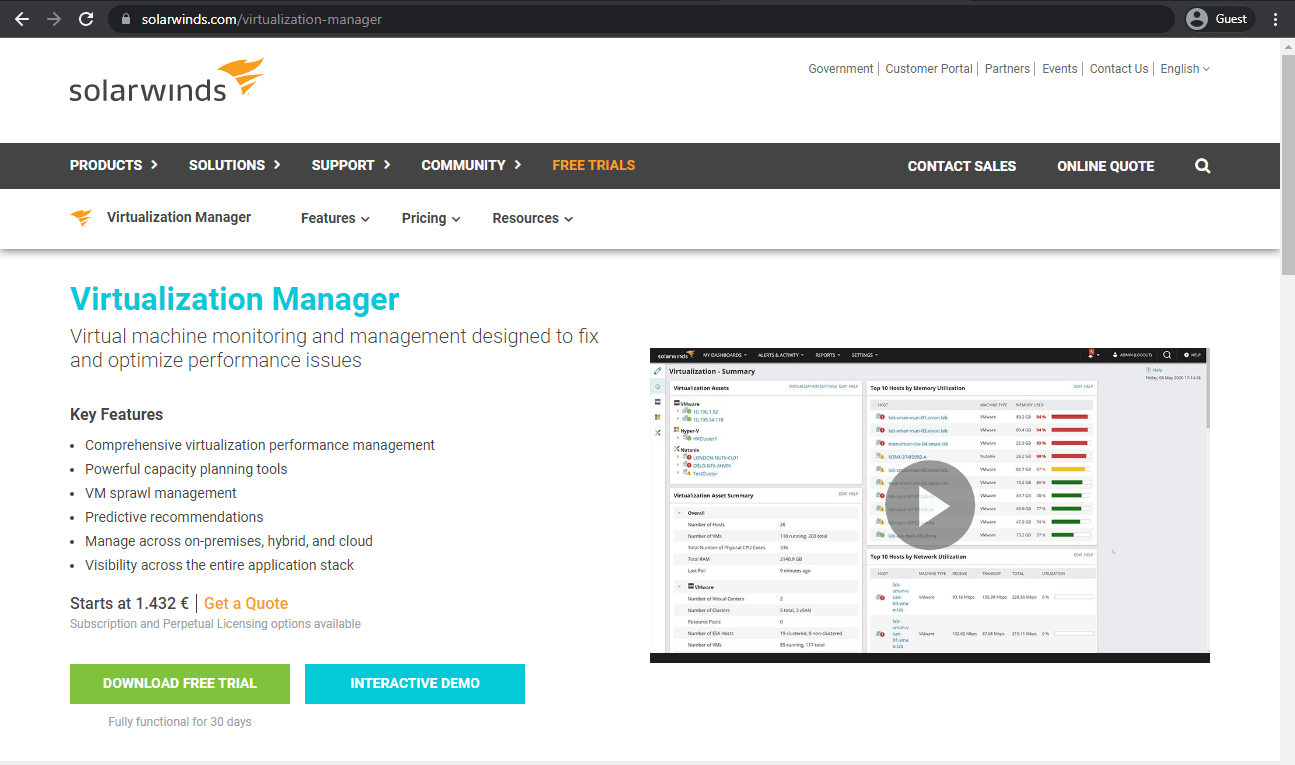The height and width of the screenshot is (765, 1295).
Task: Click the DOWNLOAD FREE TRIAL button
Action: pyautogui.click(x=179, y=684)
